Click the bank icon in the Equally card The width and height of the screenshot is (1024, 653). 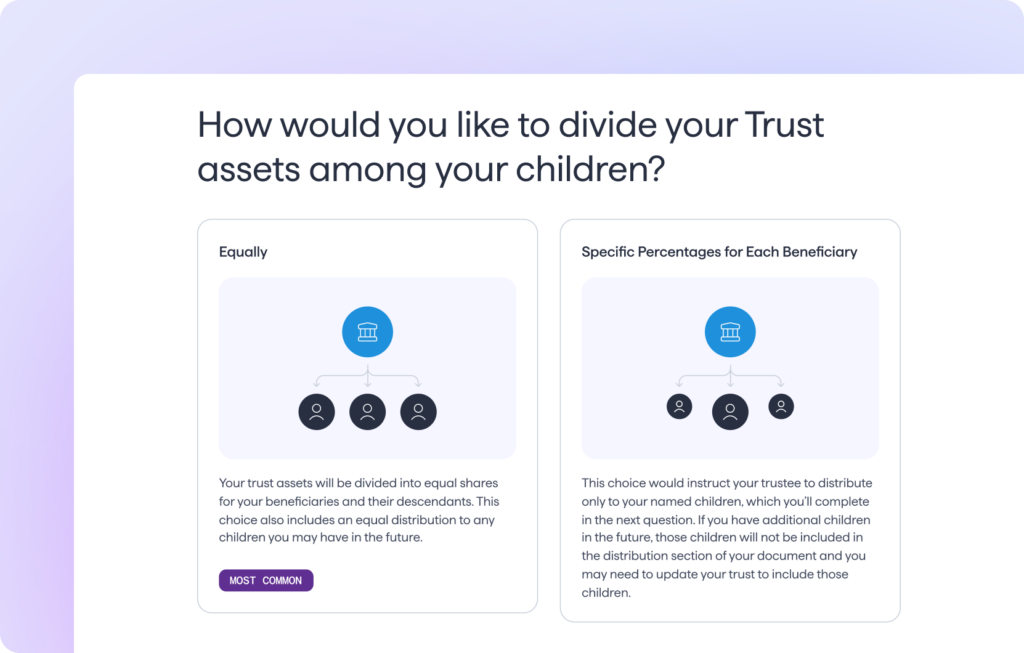[367, 332]
